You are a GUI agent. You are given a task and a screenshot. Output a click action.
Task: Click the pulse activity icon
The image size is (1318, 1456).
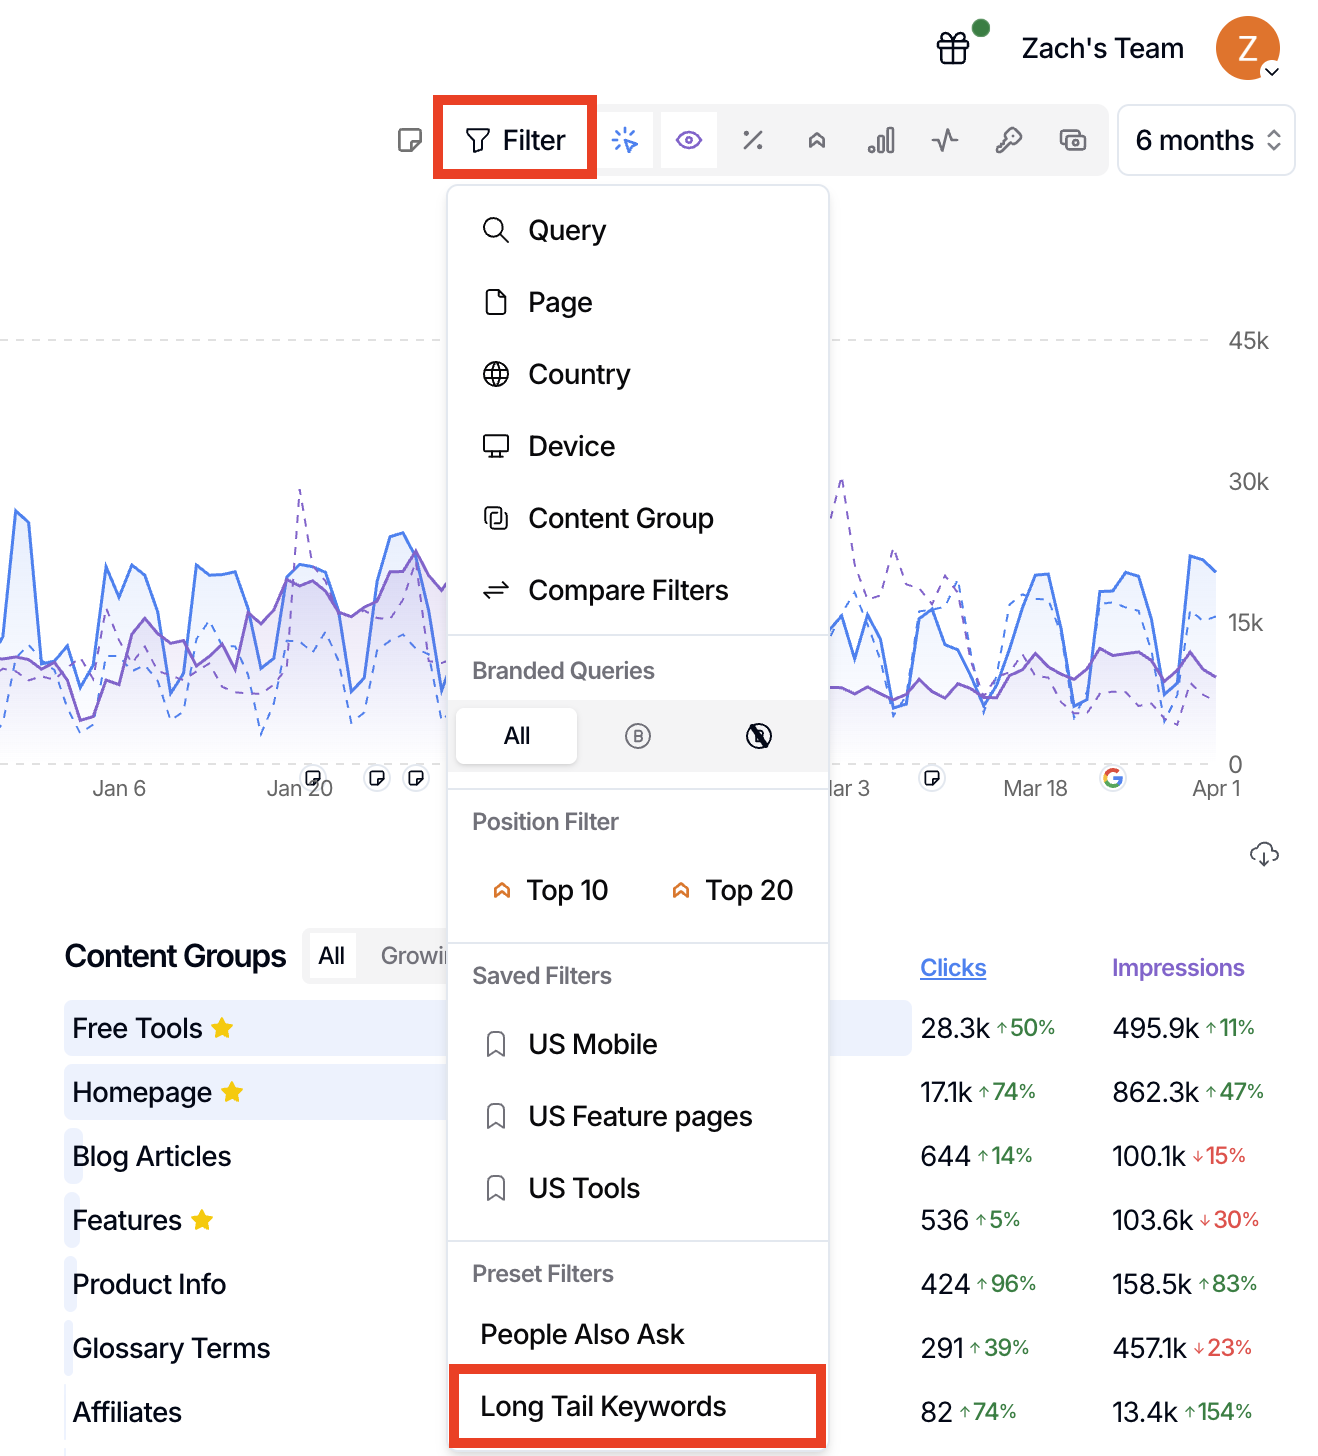[x=945, y=140]
